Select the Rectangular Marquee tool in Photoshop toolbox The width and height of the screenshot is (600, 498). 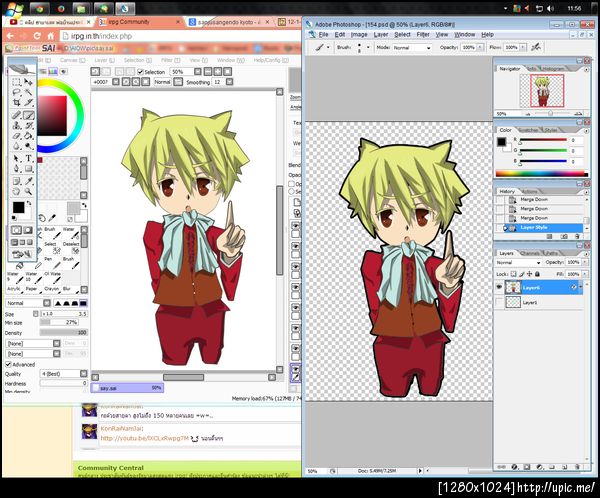[x=16, y=82]
